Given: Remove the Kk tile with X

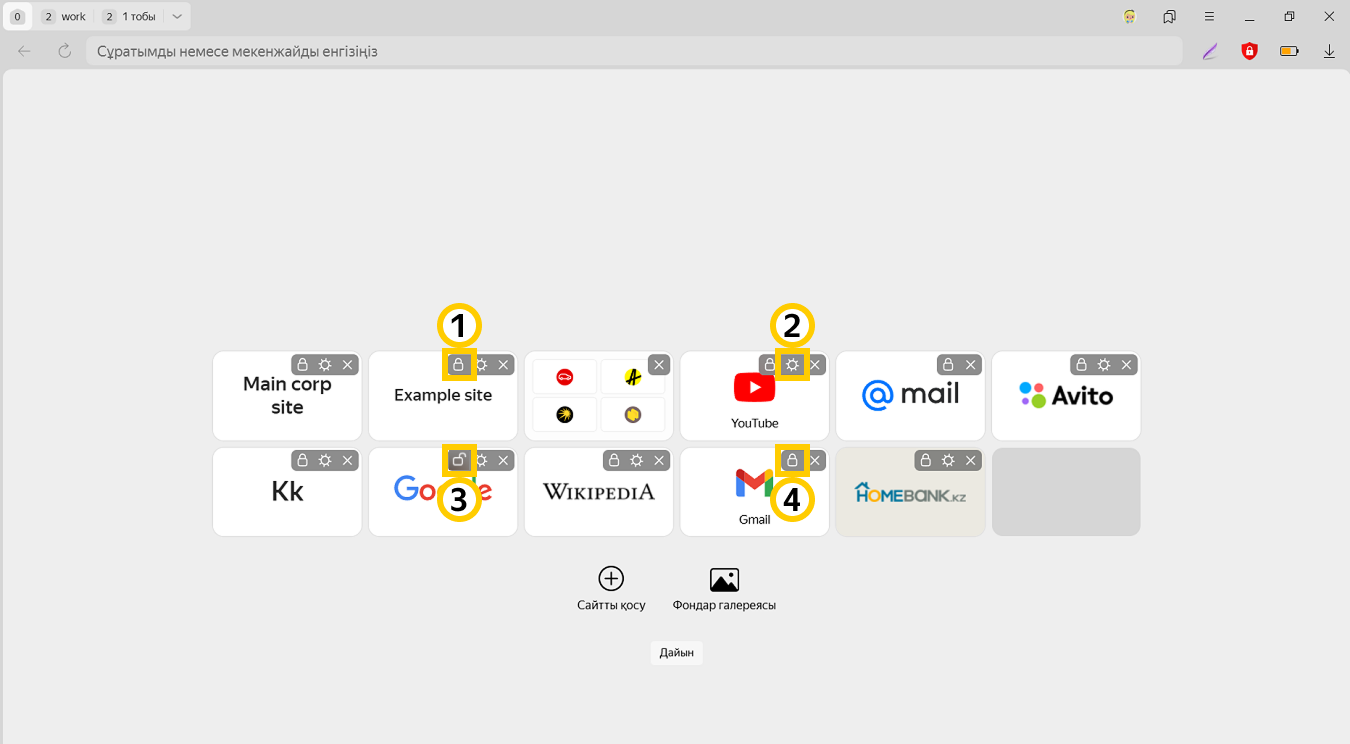Looking at the screenshot, I should pos(347,461).
